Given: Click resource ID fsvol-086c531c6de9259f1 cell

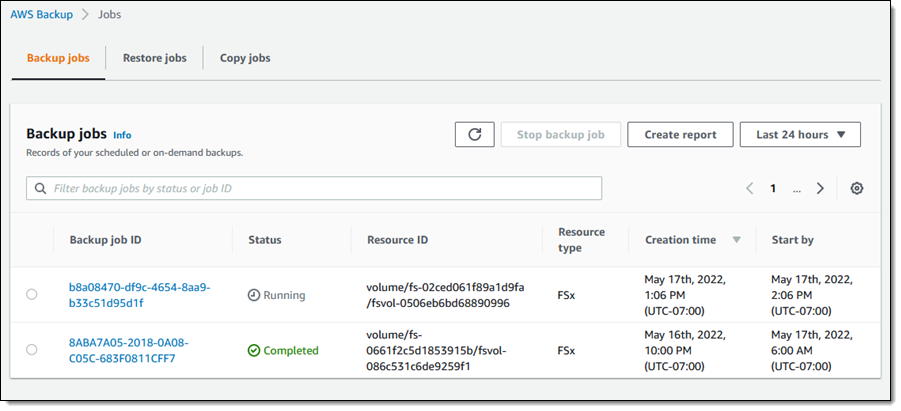Looking at the screenshot, I should point(436,351).
